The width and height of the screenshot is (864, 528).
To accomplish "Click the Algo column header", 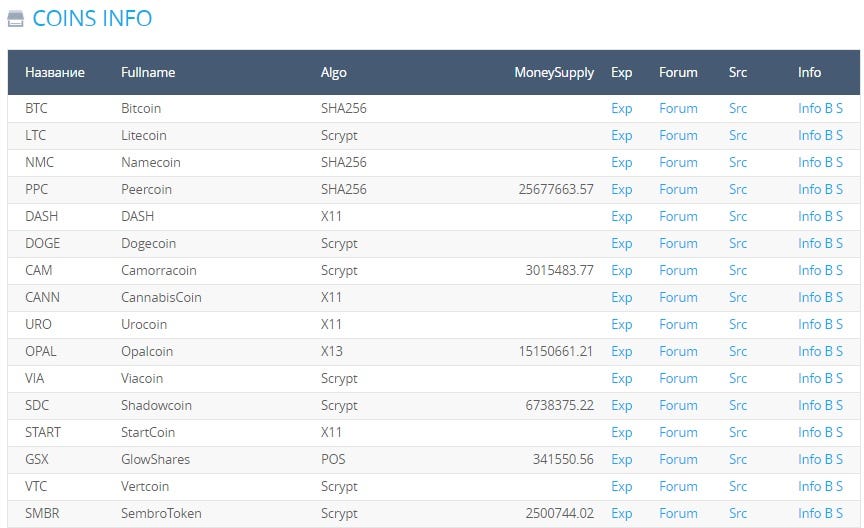I will (333, 73).
